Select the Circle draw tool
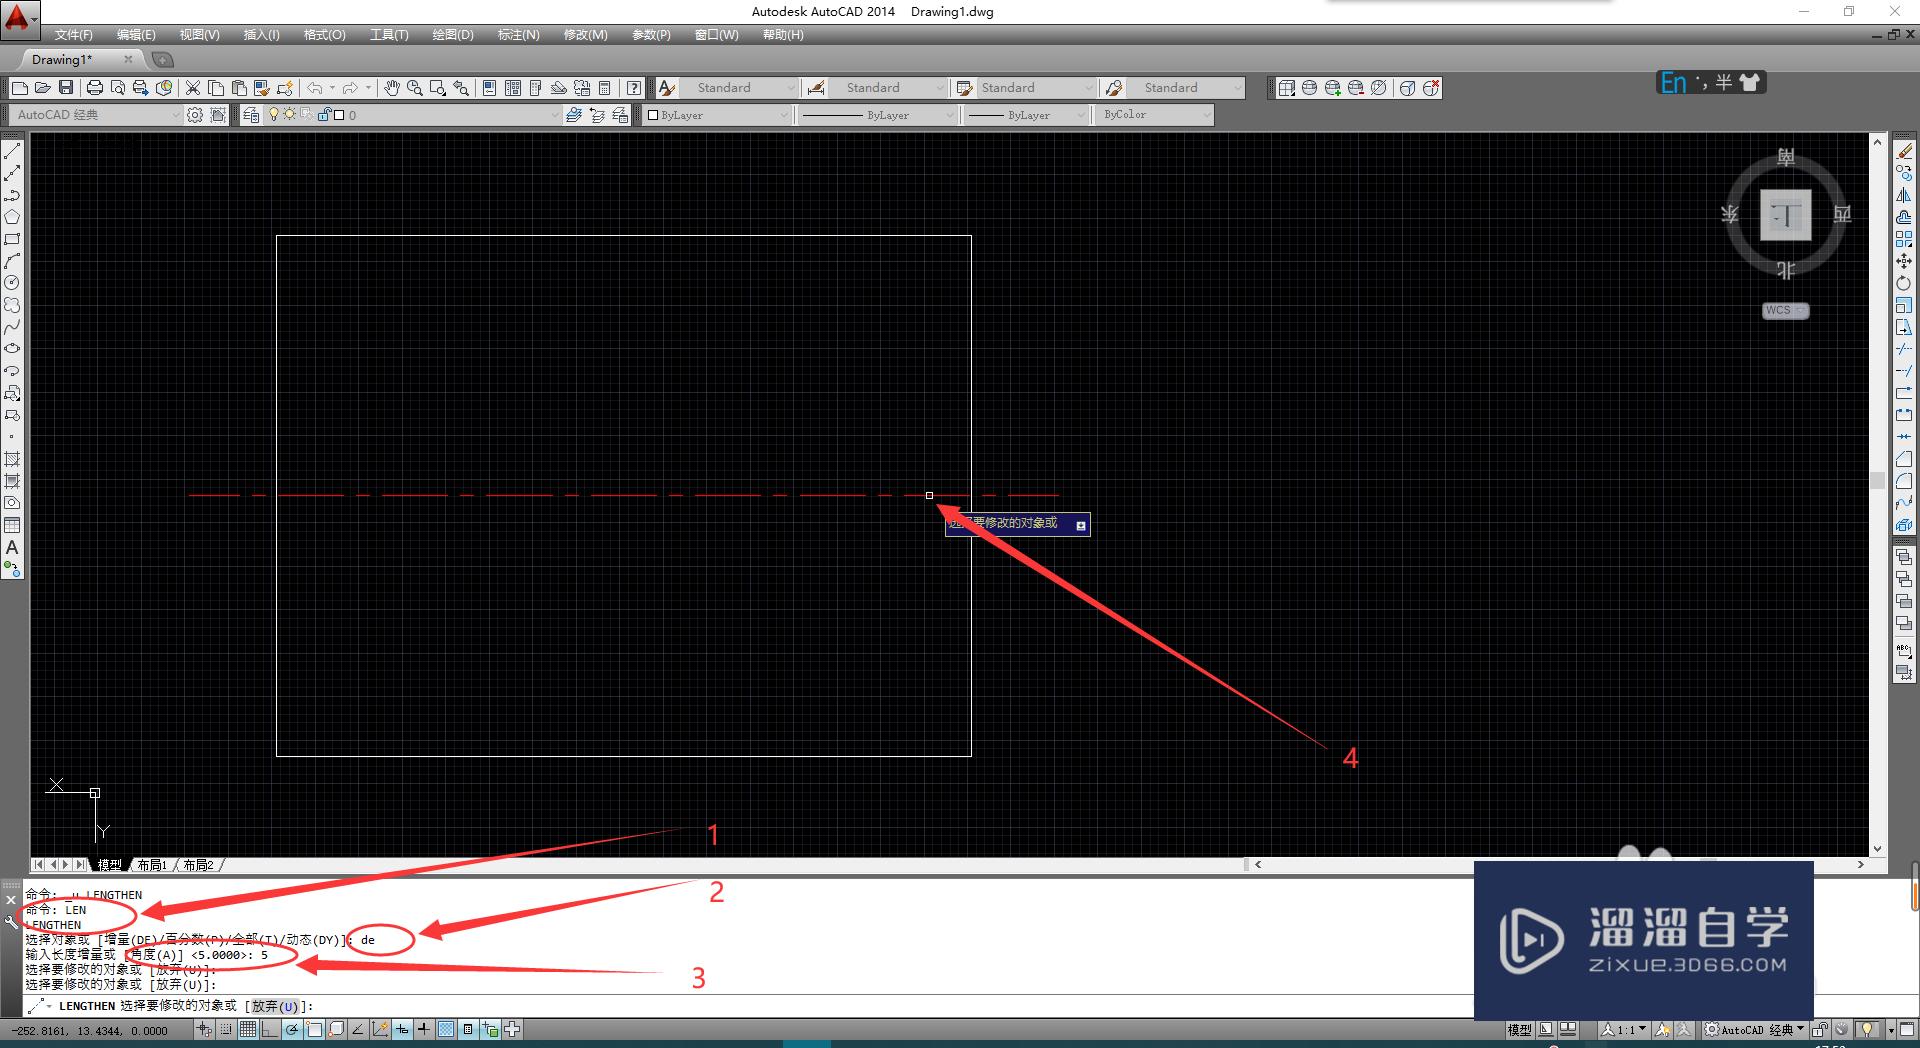Screen dimensions: 1920x1048 click(12, 283)
